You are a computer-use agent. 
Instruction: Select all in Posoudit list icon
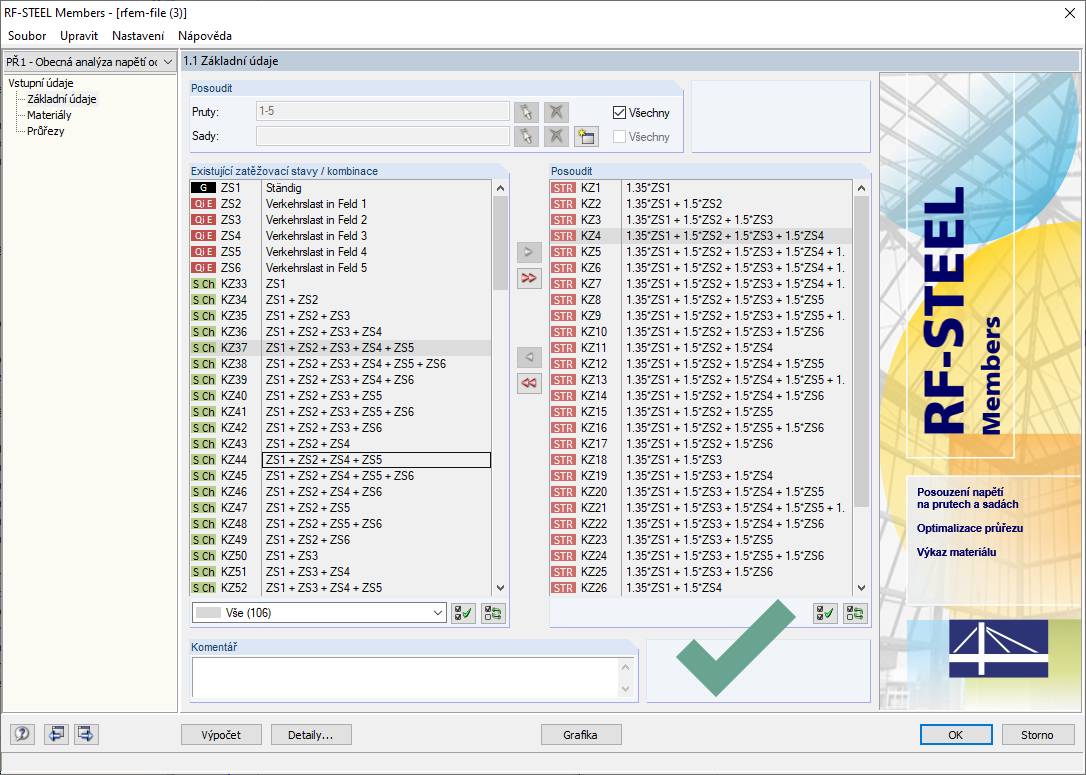[x=825, y=613]
